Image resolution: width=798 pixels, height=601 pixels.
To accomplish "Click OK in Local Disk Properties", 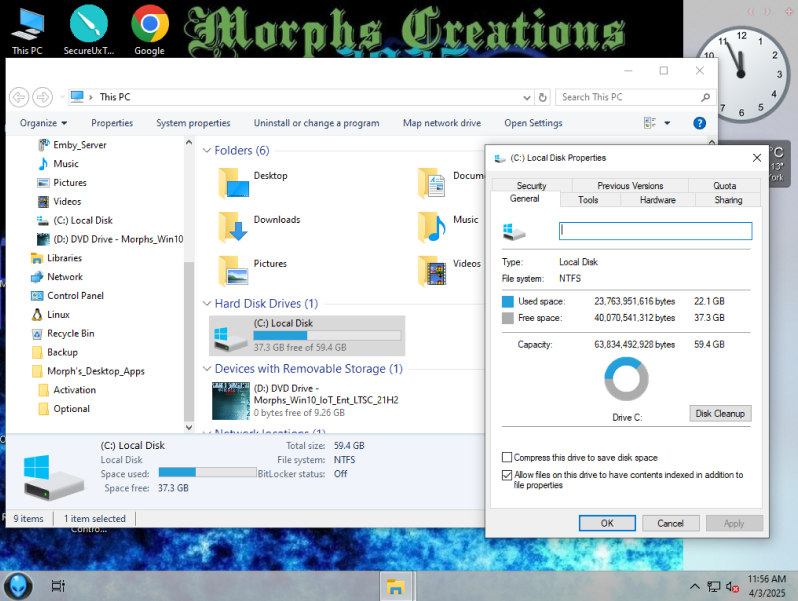I will [607, 523].
